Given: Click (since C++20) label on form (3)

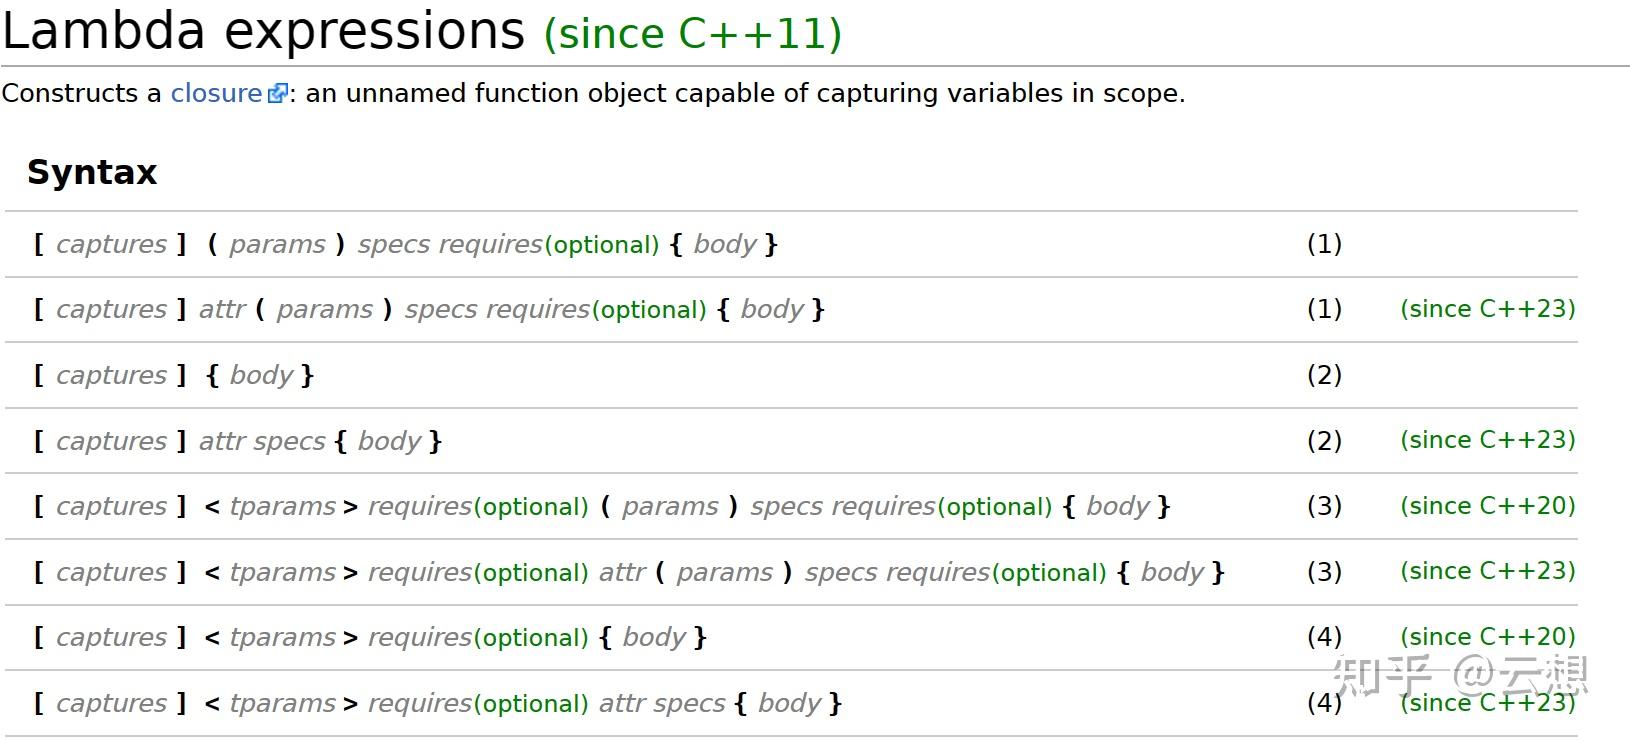Looking at the screenshot, I should (1487, 506).
